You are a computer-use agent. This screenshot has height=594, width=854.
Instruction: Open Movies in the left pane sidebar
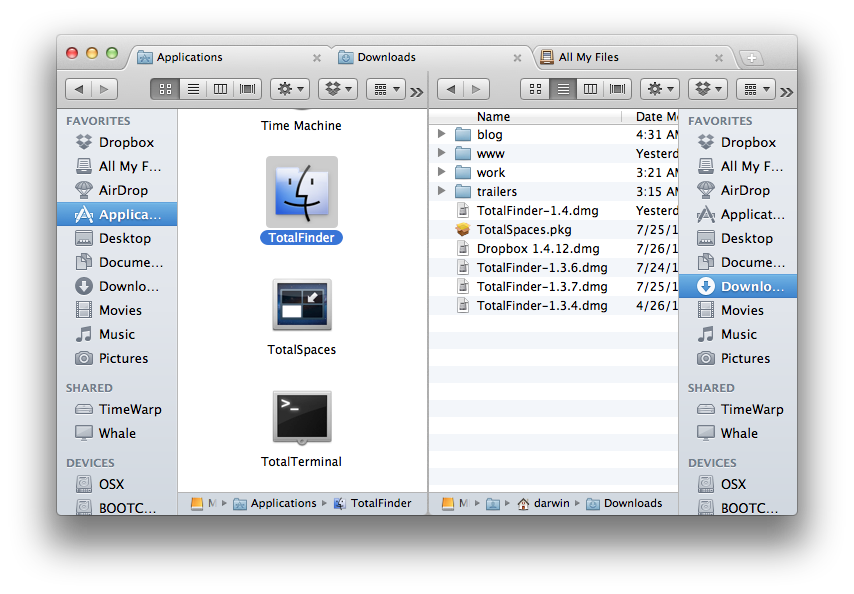point(117,310)
